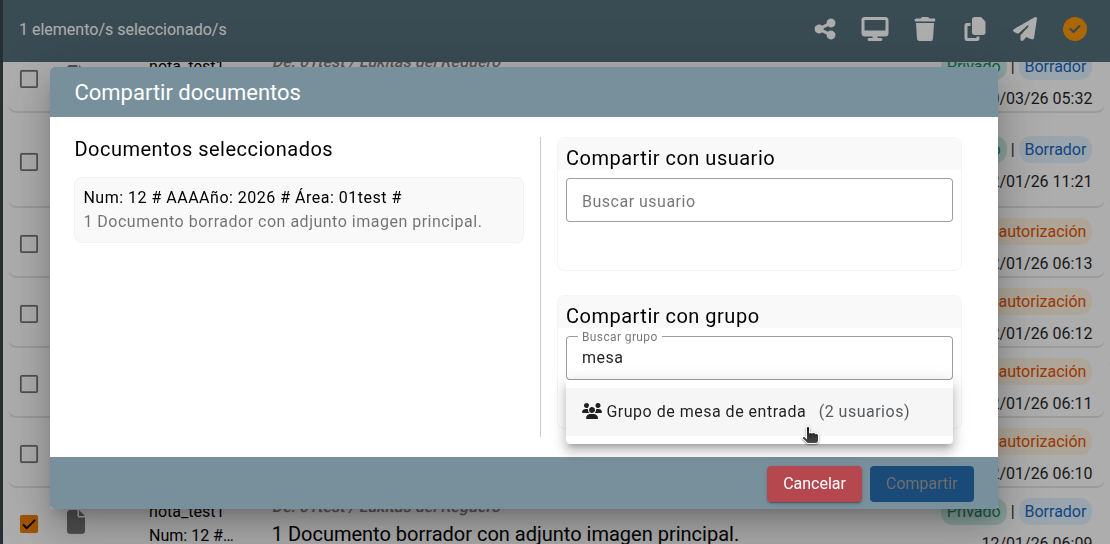Tick the checkbox beside the 06:13 row
The width and height of the screenshot is (1110, 544).
tap(28, 244)
